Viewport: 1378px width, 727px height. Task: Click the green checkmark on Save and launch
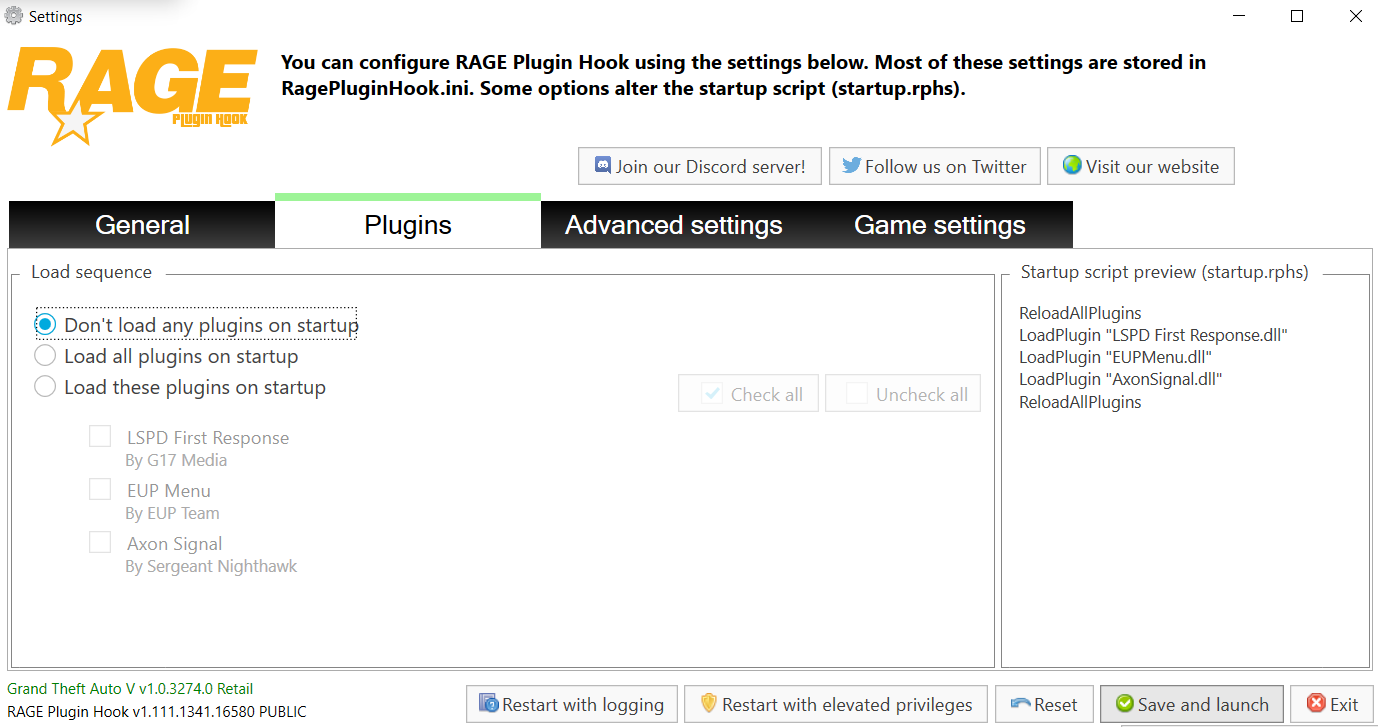(x=1125, y=704)
